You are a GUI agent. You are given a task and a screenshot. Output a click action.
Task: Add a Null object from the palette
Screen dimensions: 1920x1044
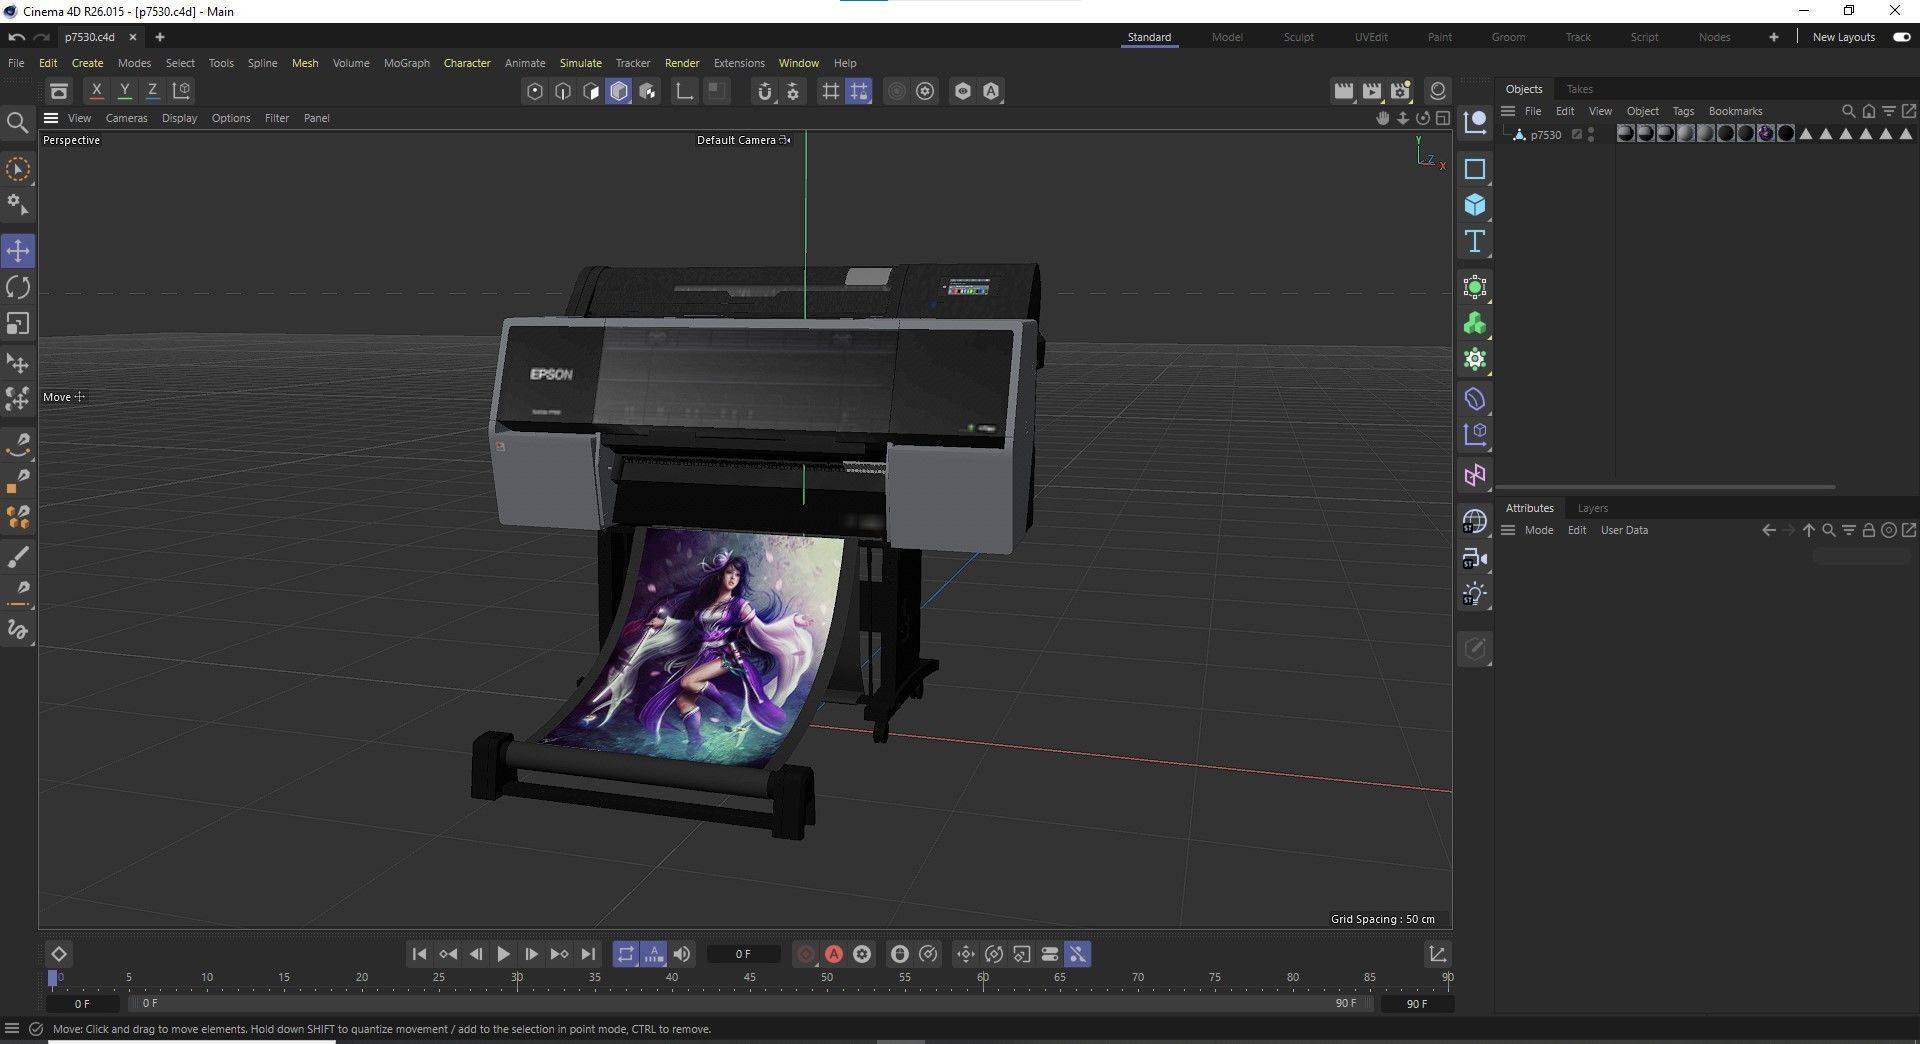point(1475,123)
